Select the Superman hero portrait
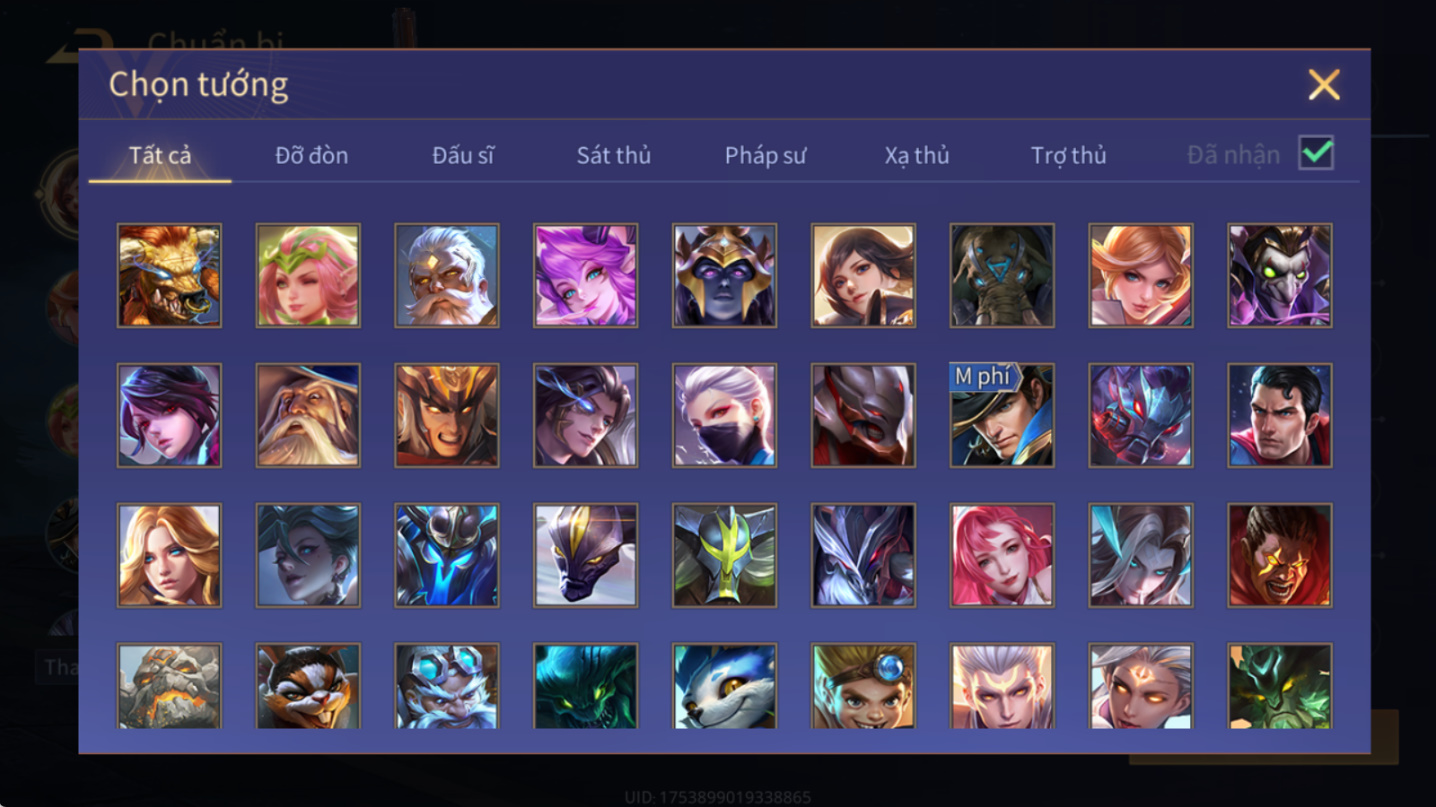Screen dimensions: 1436x807 tap(1279, 415)
